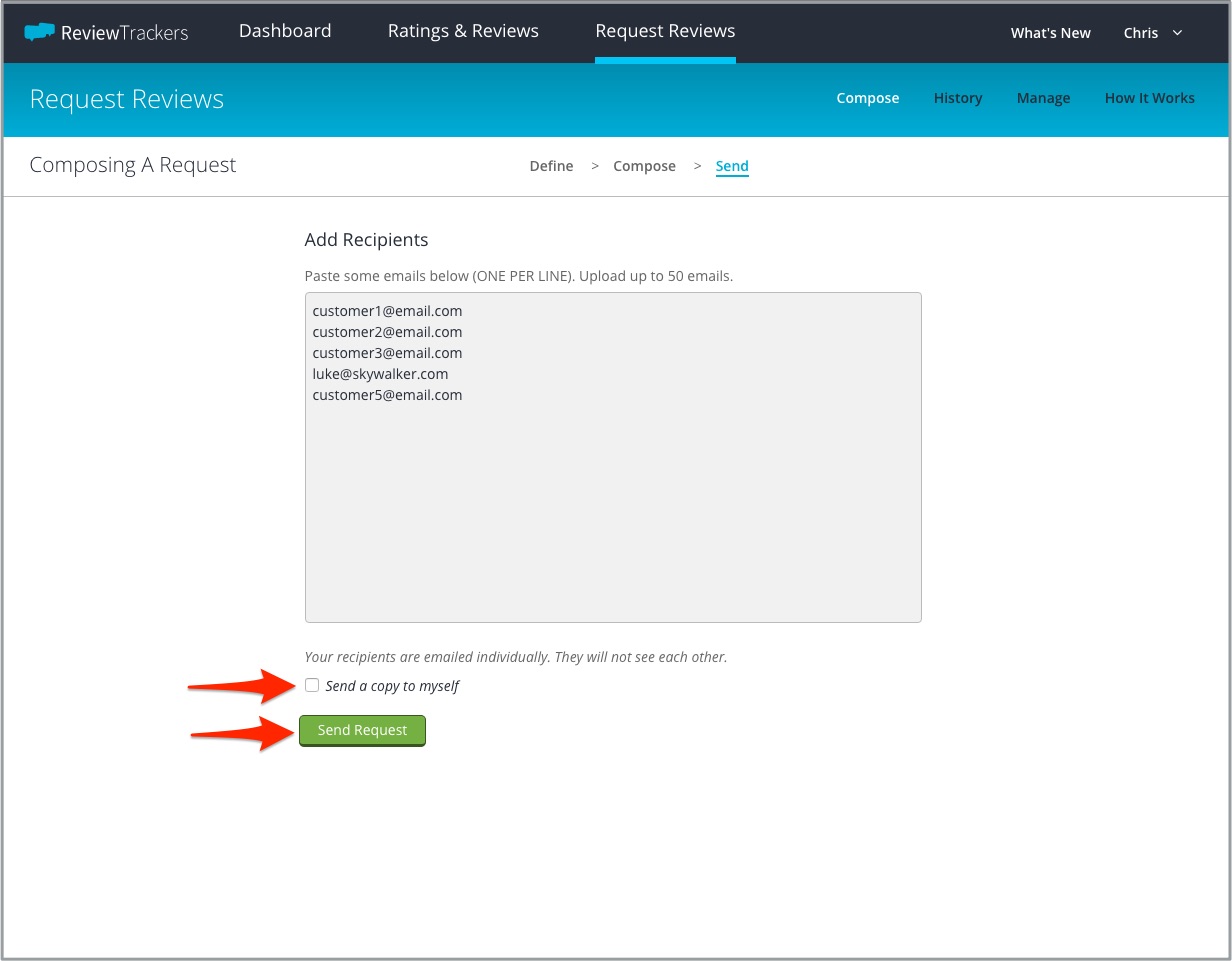Select the Send step in breadcrumb
The height and width of the screenshot is (961, 1232).
732,166
